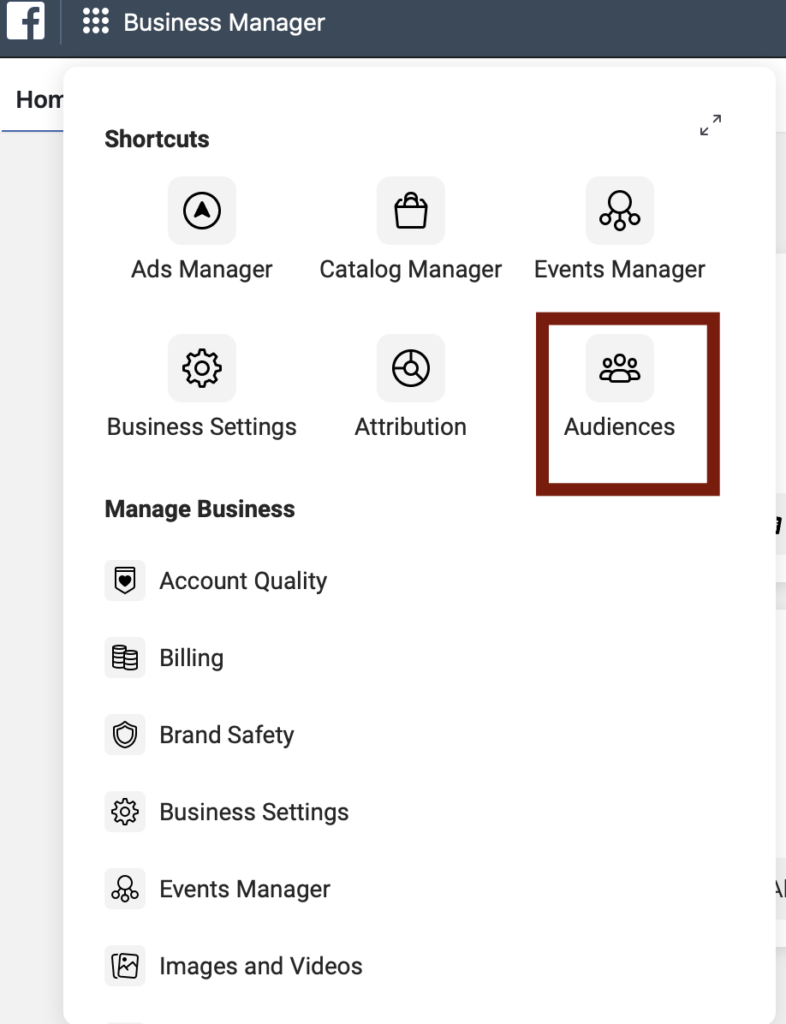
Task: Open the Catalog Manager shopping bag icon
Action: click(x=410, y=211)
